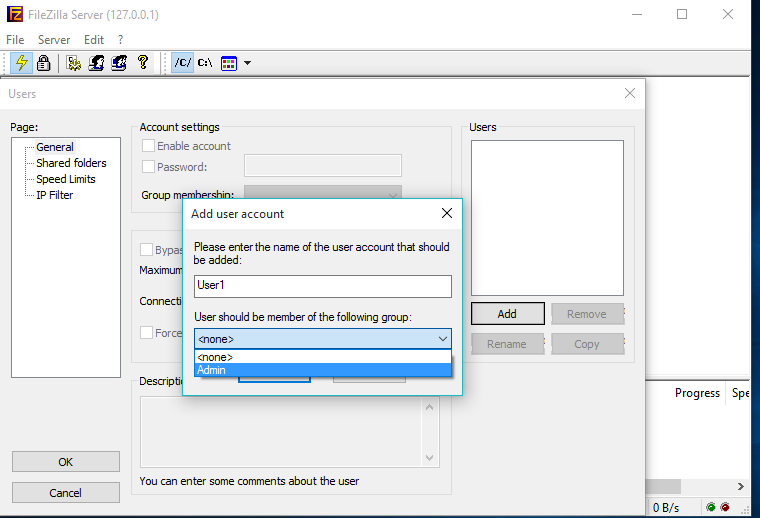Click the user account name field
760x518 pixels.
pos(322,286)
